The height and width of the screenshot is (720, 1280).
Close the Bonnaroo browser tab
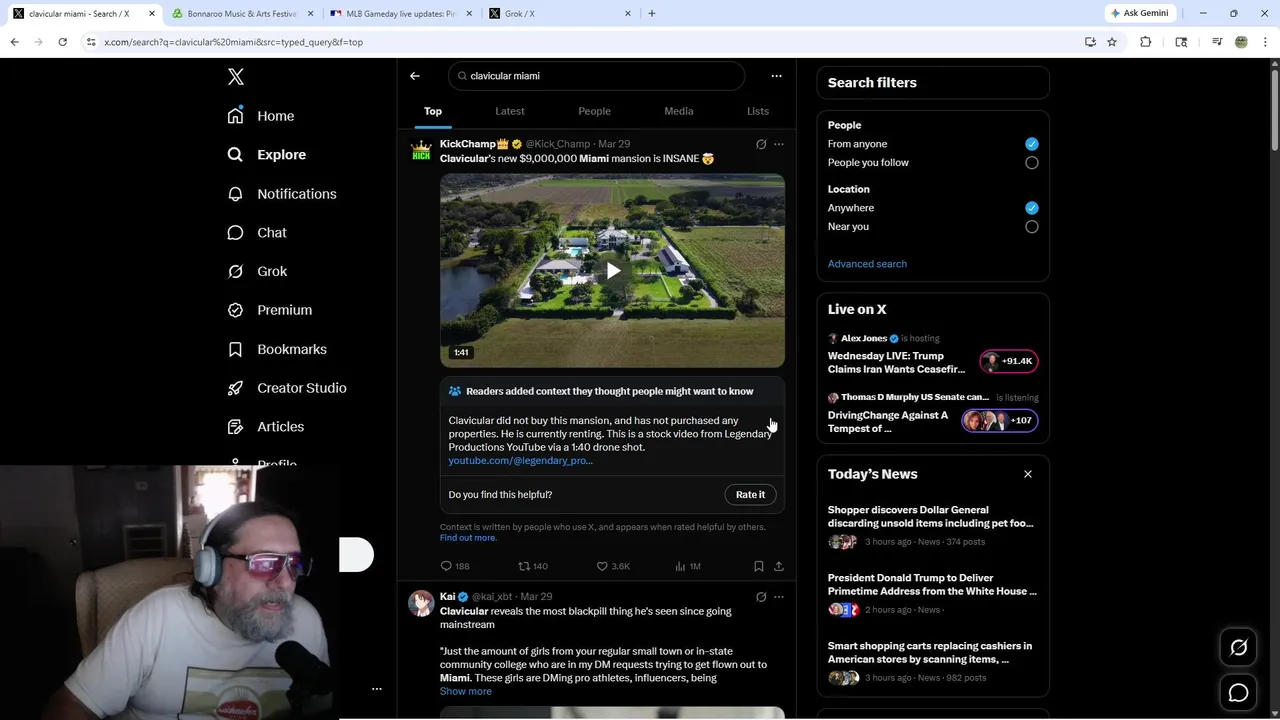[x=311, y=14]
